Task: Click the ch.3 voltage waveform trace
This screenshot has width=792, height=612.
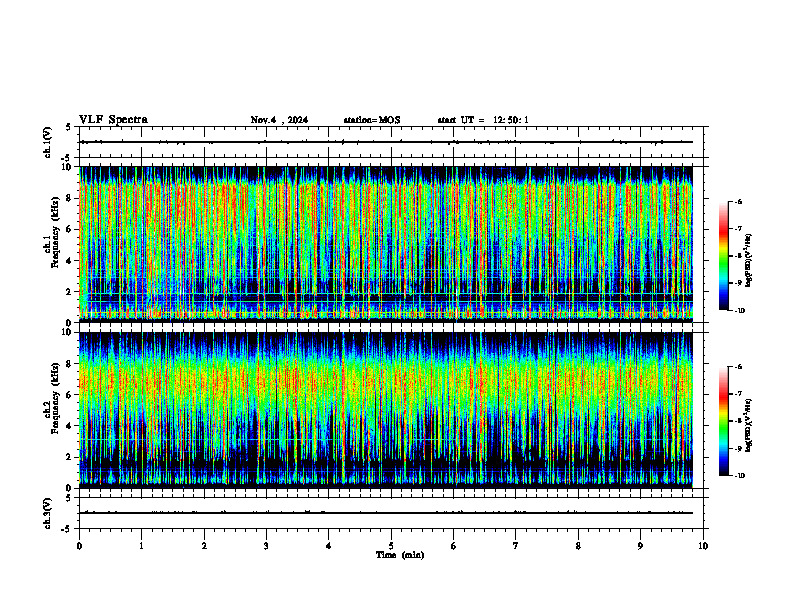Action: click(386, 513)
